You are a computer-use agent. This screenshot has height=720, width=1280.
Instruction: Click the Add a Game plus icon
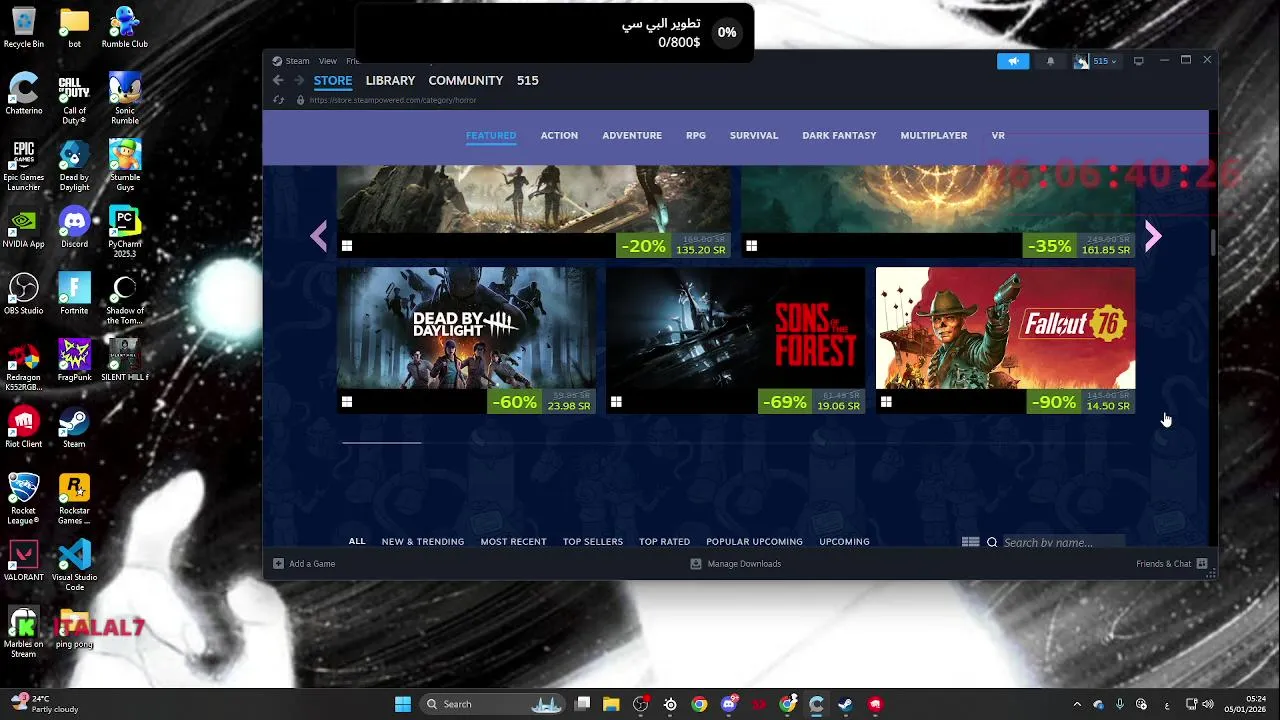279,564
